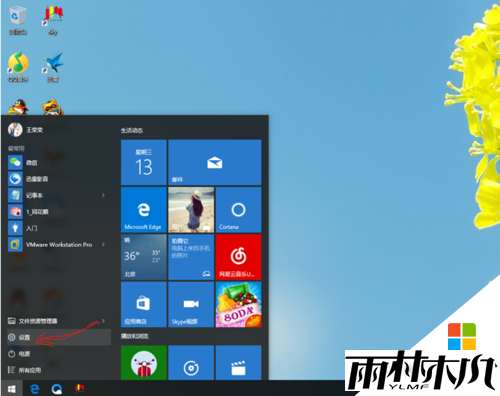Launch VMware Workstation Pro from Start menu

[53, 245]
